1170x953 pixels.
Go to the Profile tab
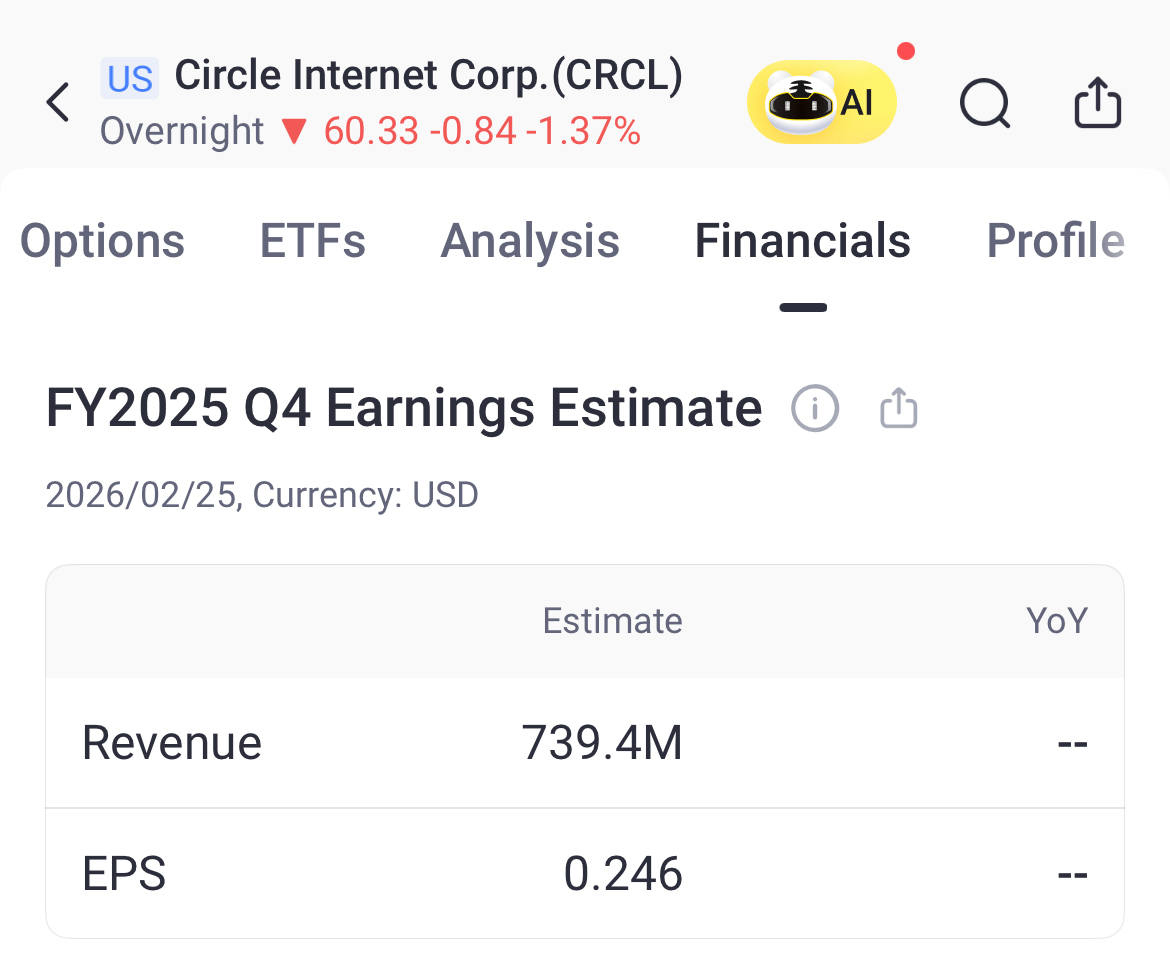pos(1055,242)
